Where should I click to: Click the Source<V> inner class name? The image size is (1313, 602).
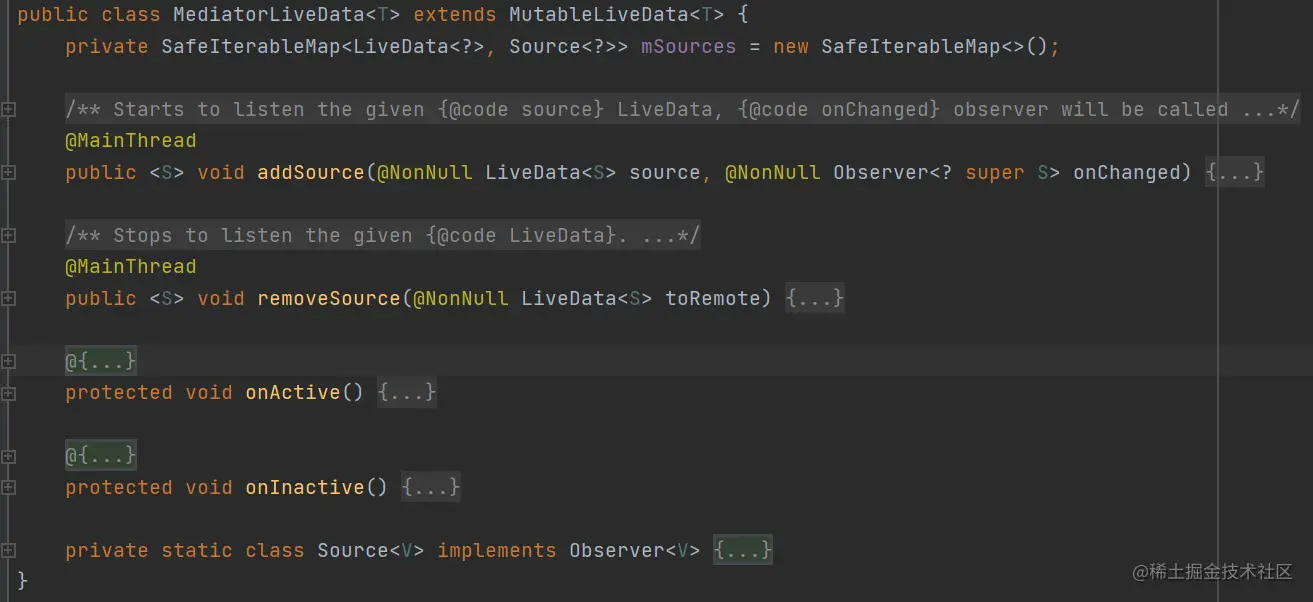point(371,551)
